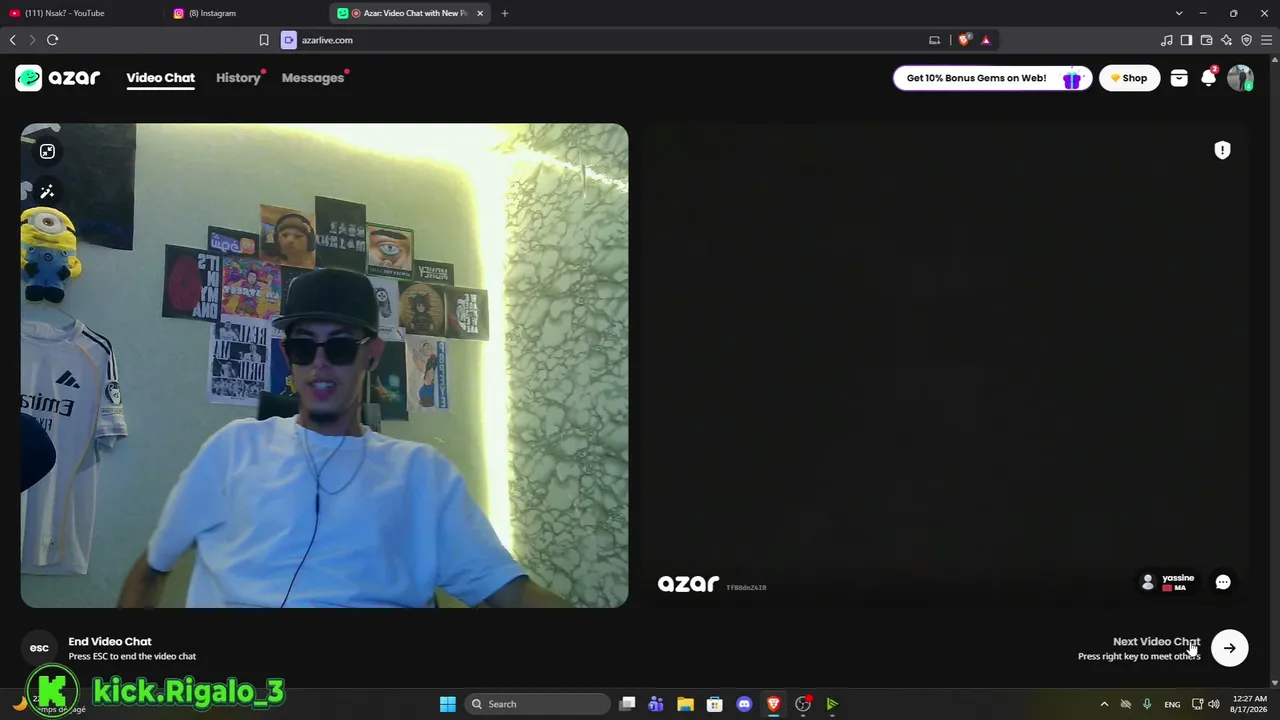Open OBS Studio from taskbar

click(x=803, y=704)
